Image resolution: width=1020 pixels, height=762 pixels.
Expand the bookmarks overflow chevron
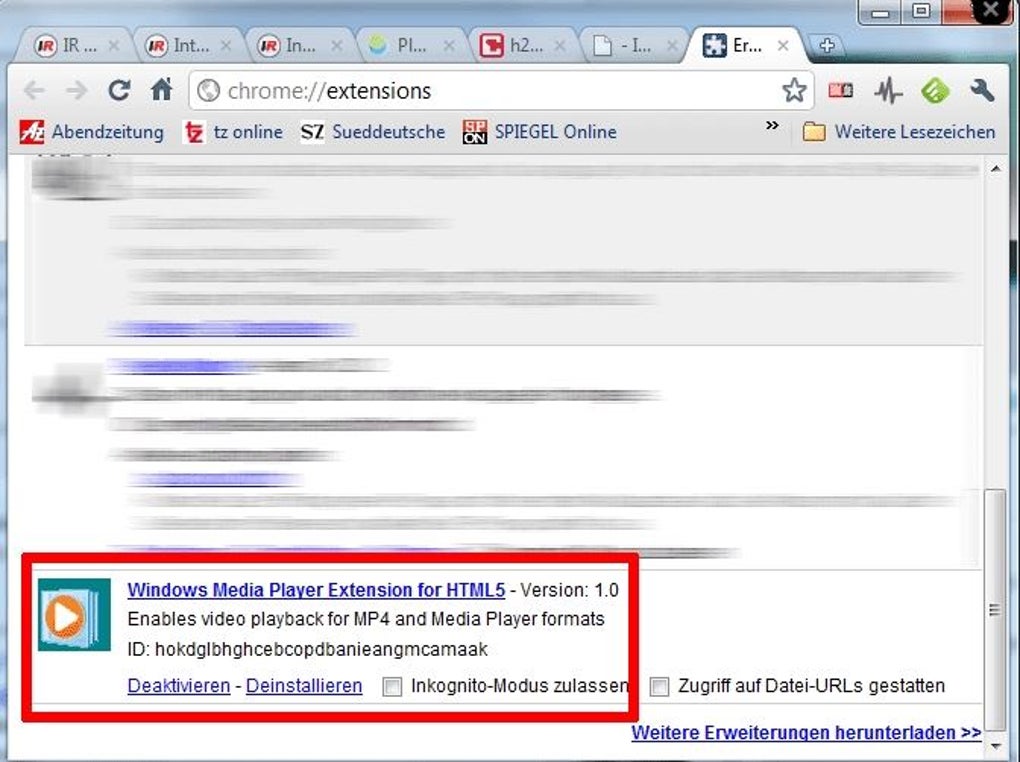772,126
